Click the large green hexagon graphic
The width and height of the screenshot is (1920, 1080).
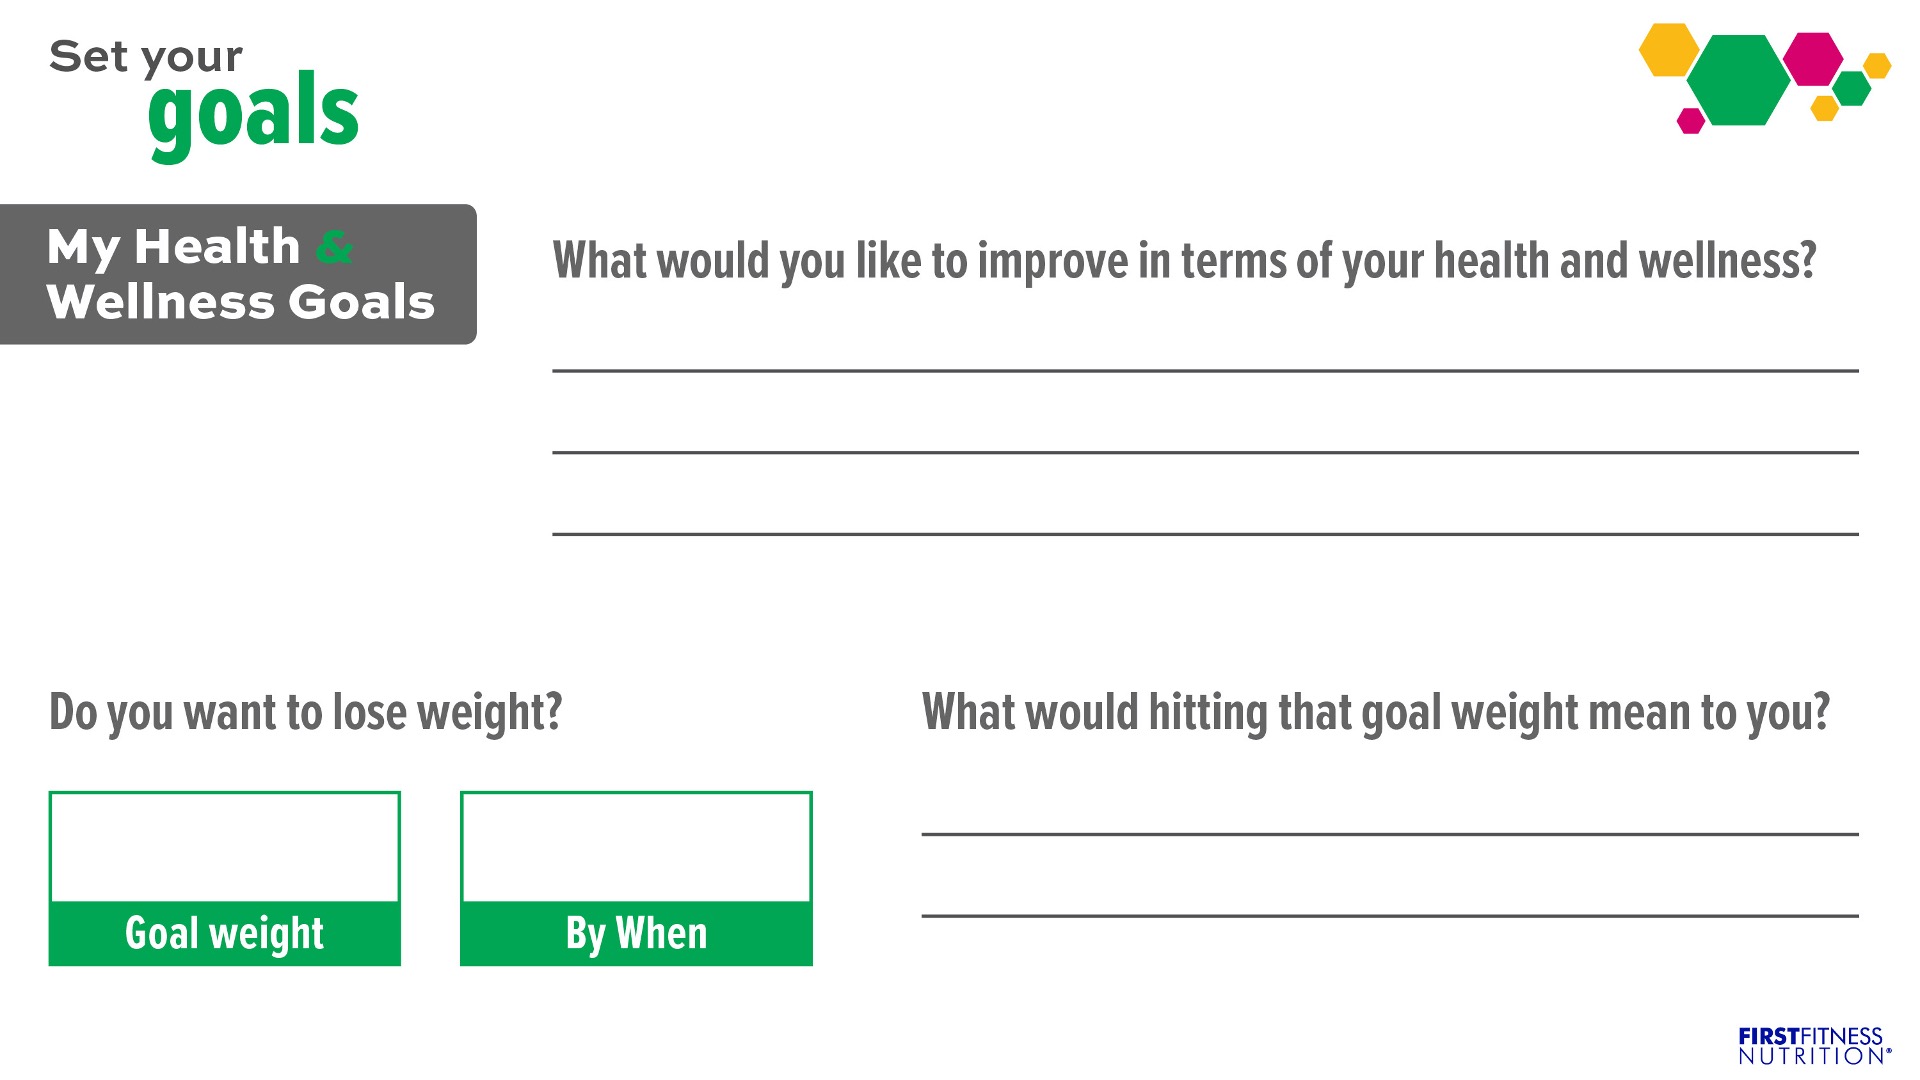(1739, 80)
